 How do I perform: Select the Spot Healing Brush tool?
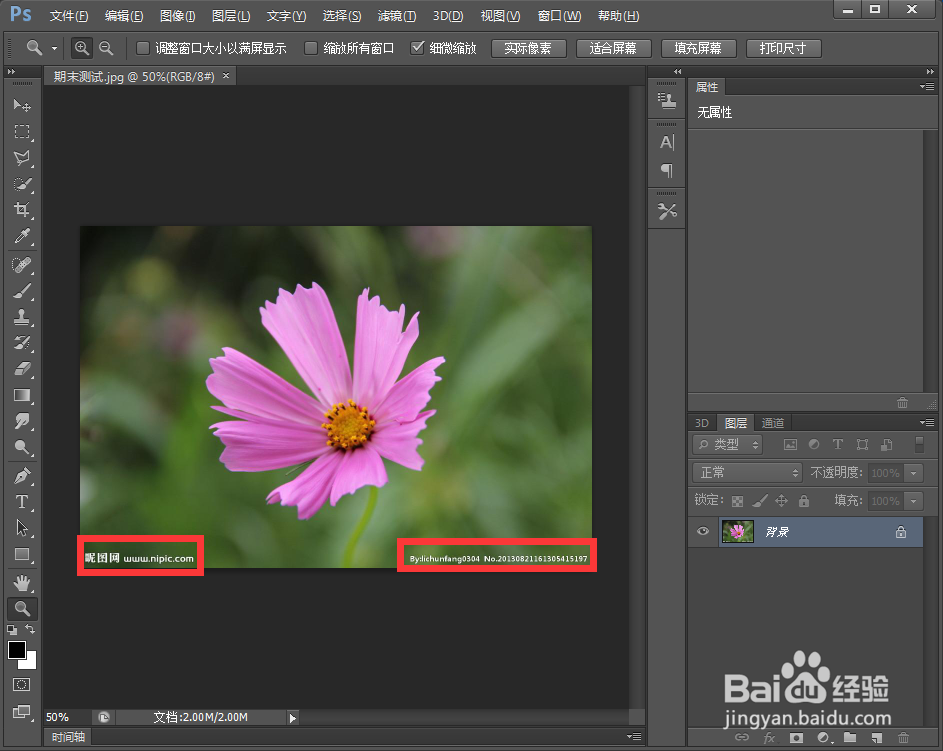pos(22,265)
